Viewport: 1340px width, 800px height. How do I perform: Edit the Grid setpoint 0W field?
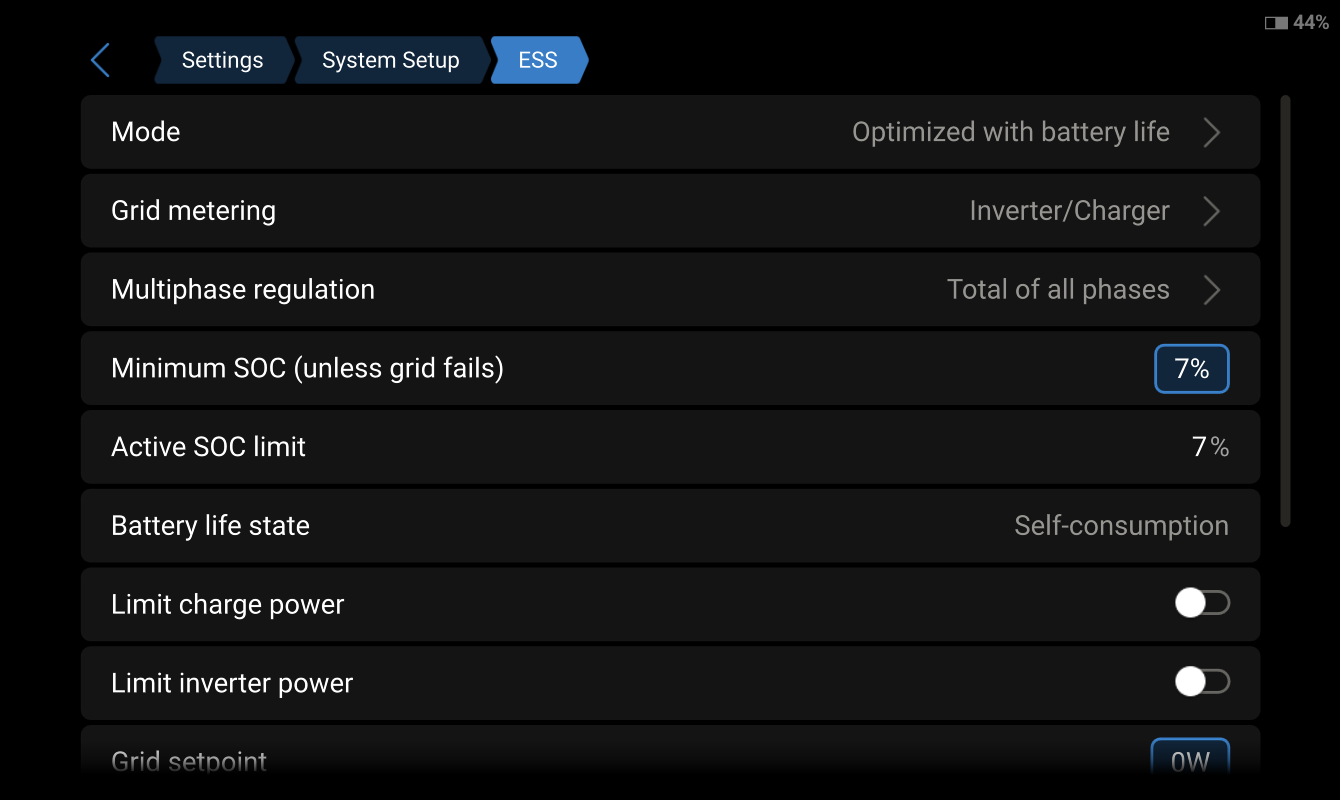point(1190,761)
